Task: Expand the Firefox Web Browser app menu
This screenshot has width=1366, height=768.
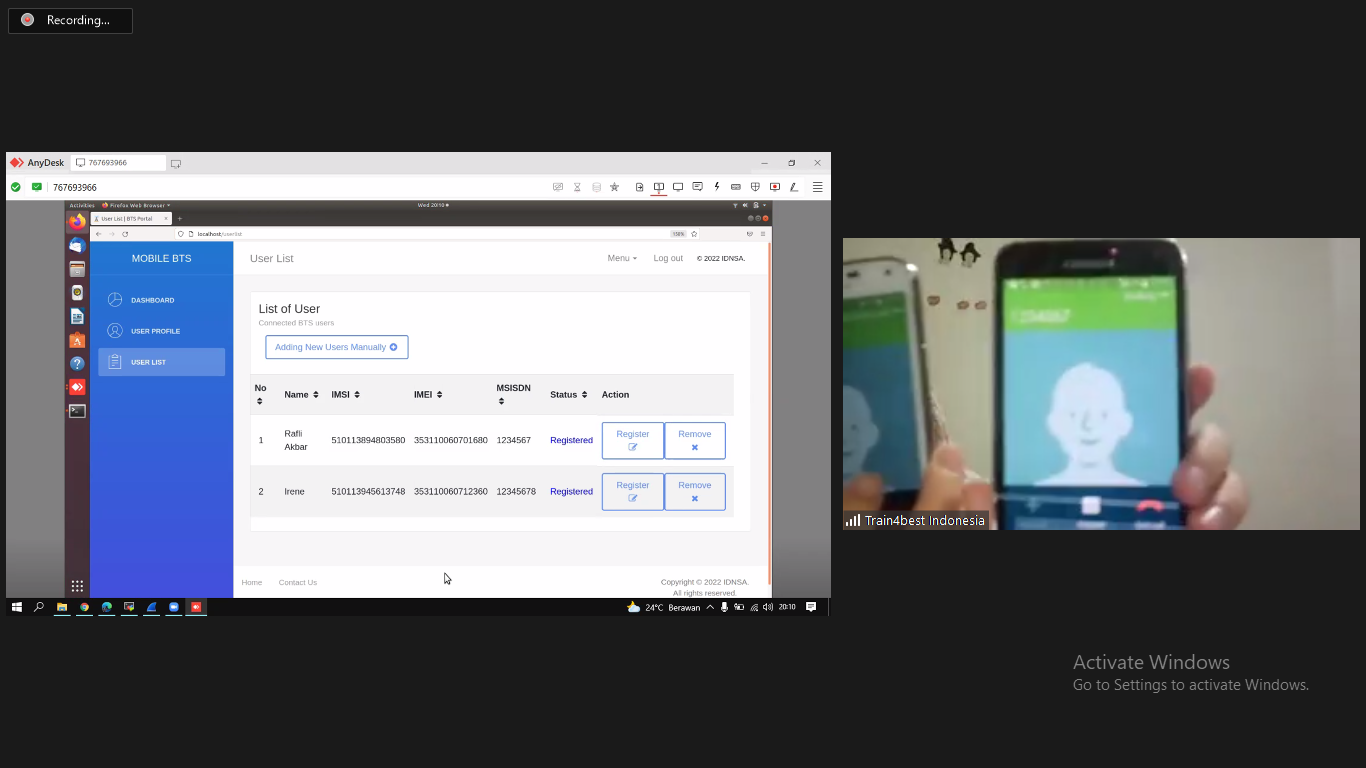Action: 136,205
